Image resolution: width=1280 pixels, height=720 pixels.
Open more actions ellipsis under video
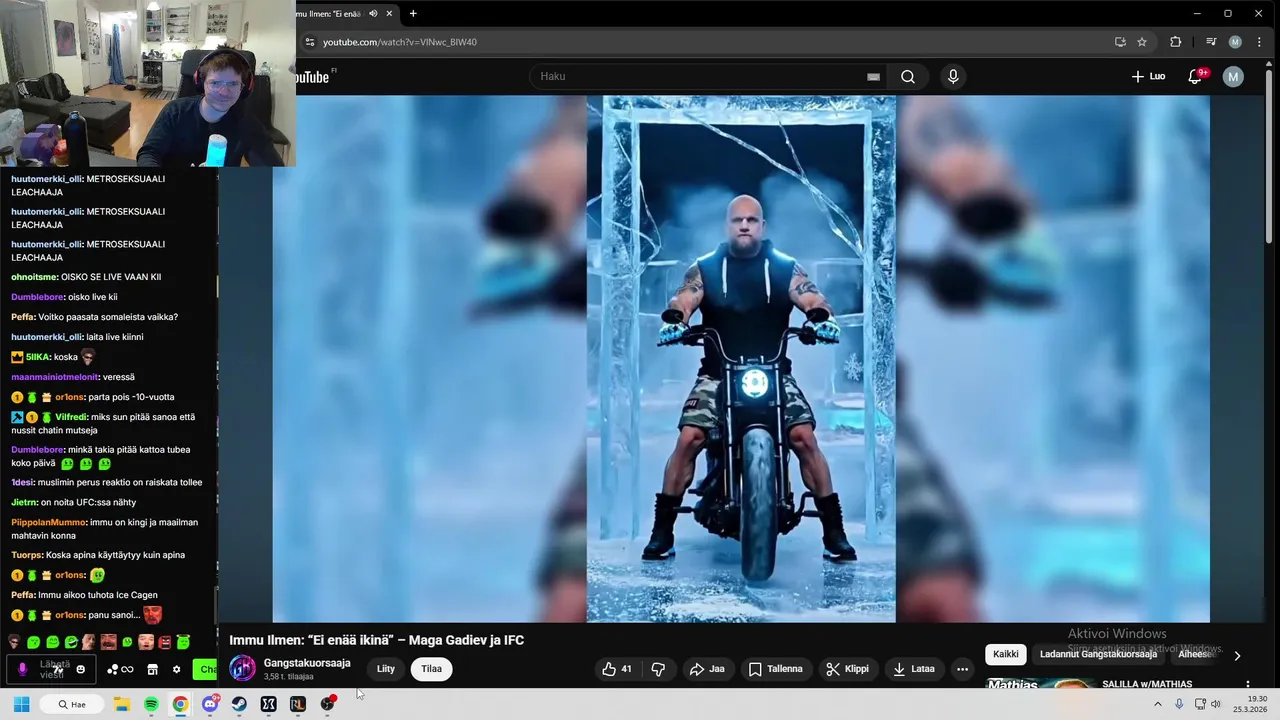point(962,669)
